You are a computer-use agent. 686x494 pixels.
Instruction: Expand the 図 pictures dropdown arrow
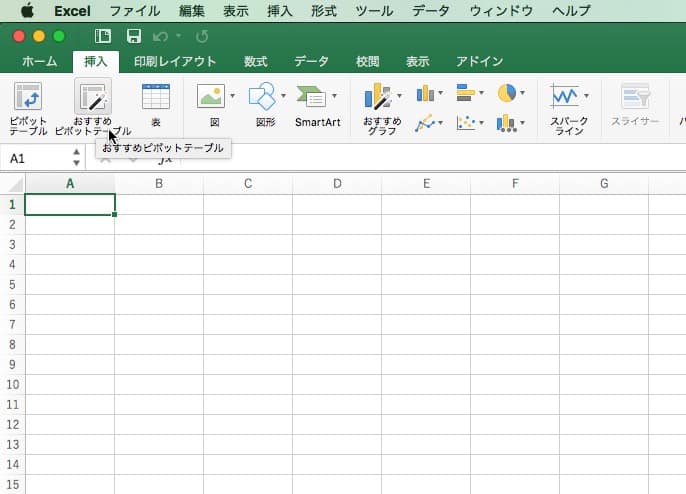[232, 96]
